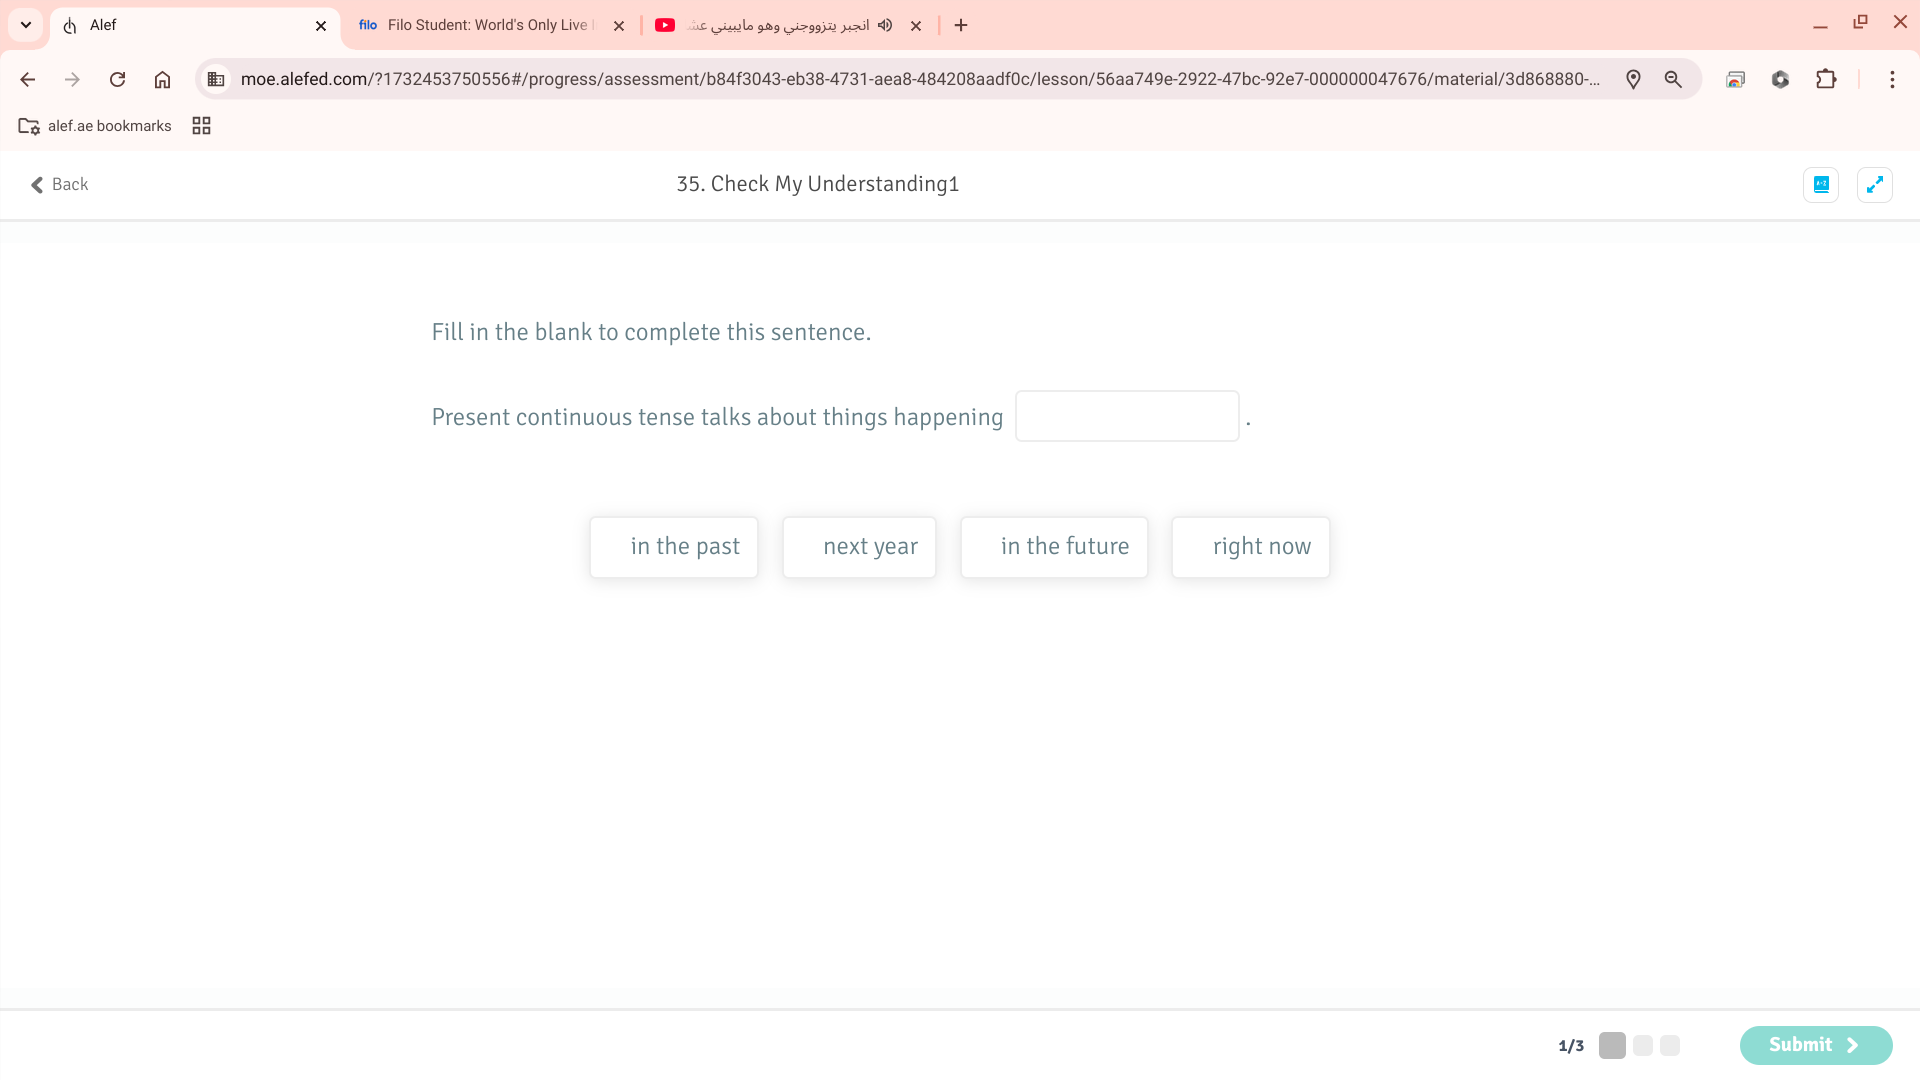The width and height of the screenshot is (1920, 1080).
Task: Click the '1/3' progress counter
Action: pos(1571,1046)
